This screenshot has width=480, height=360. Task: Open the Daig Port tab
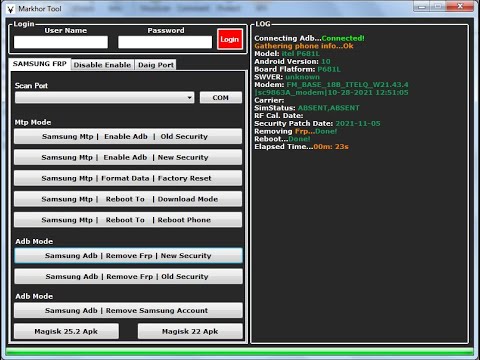click(x=156, y=65)
